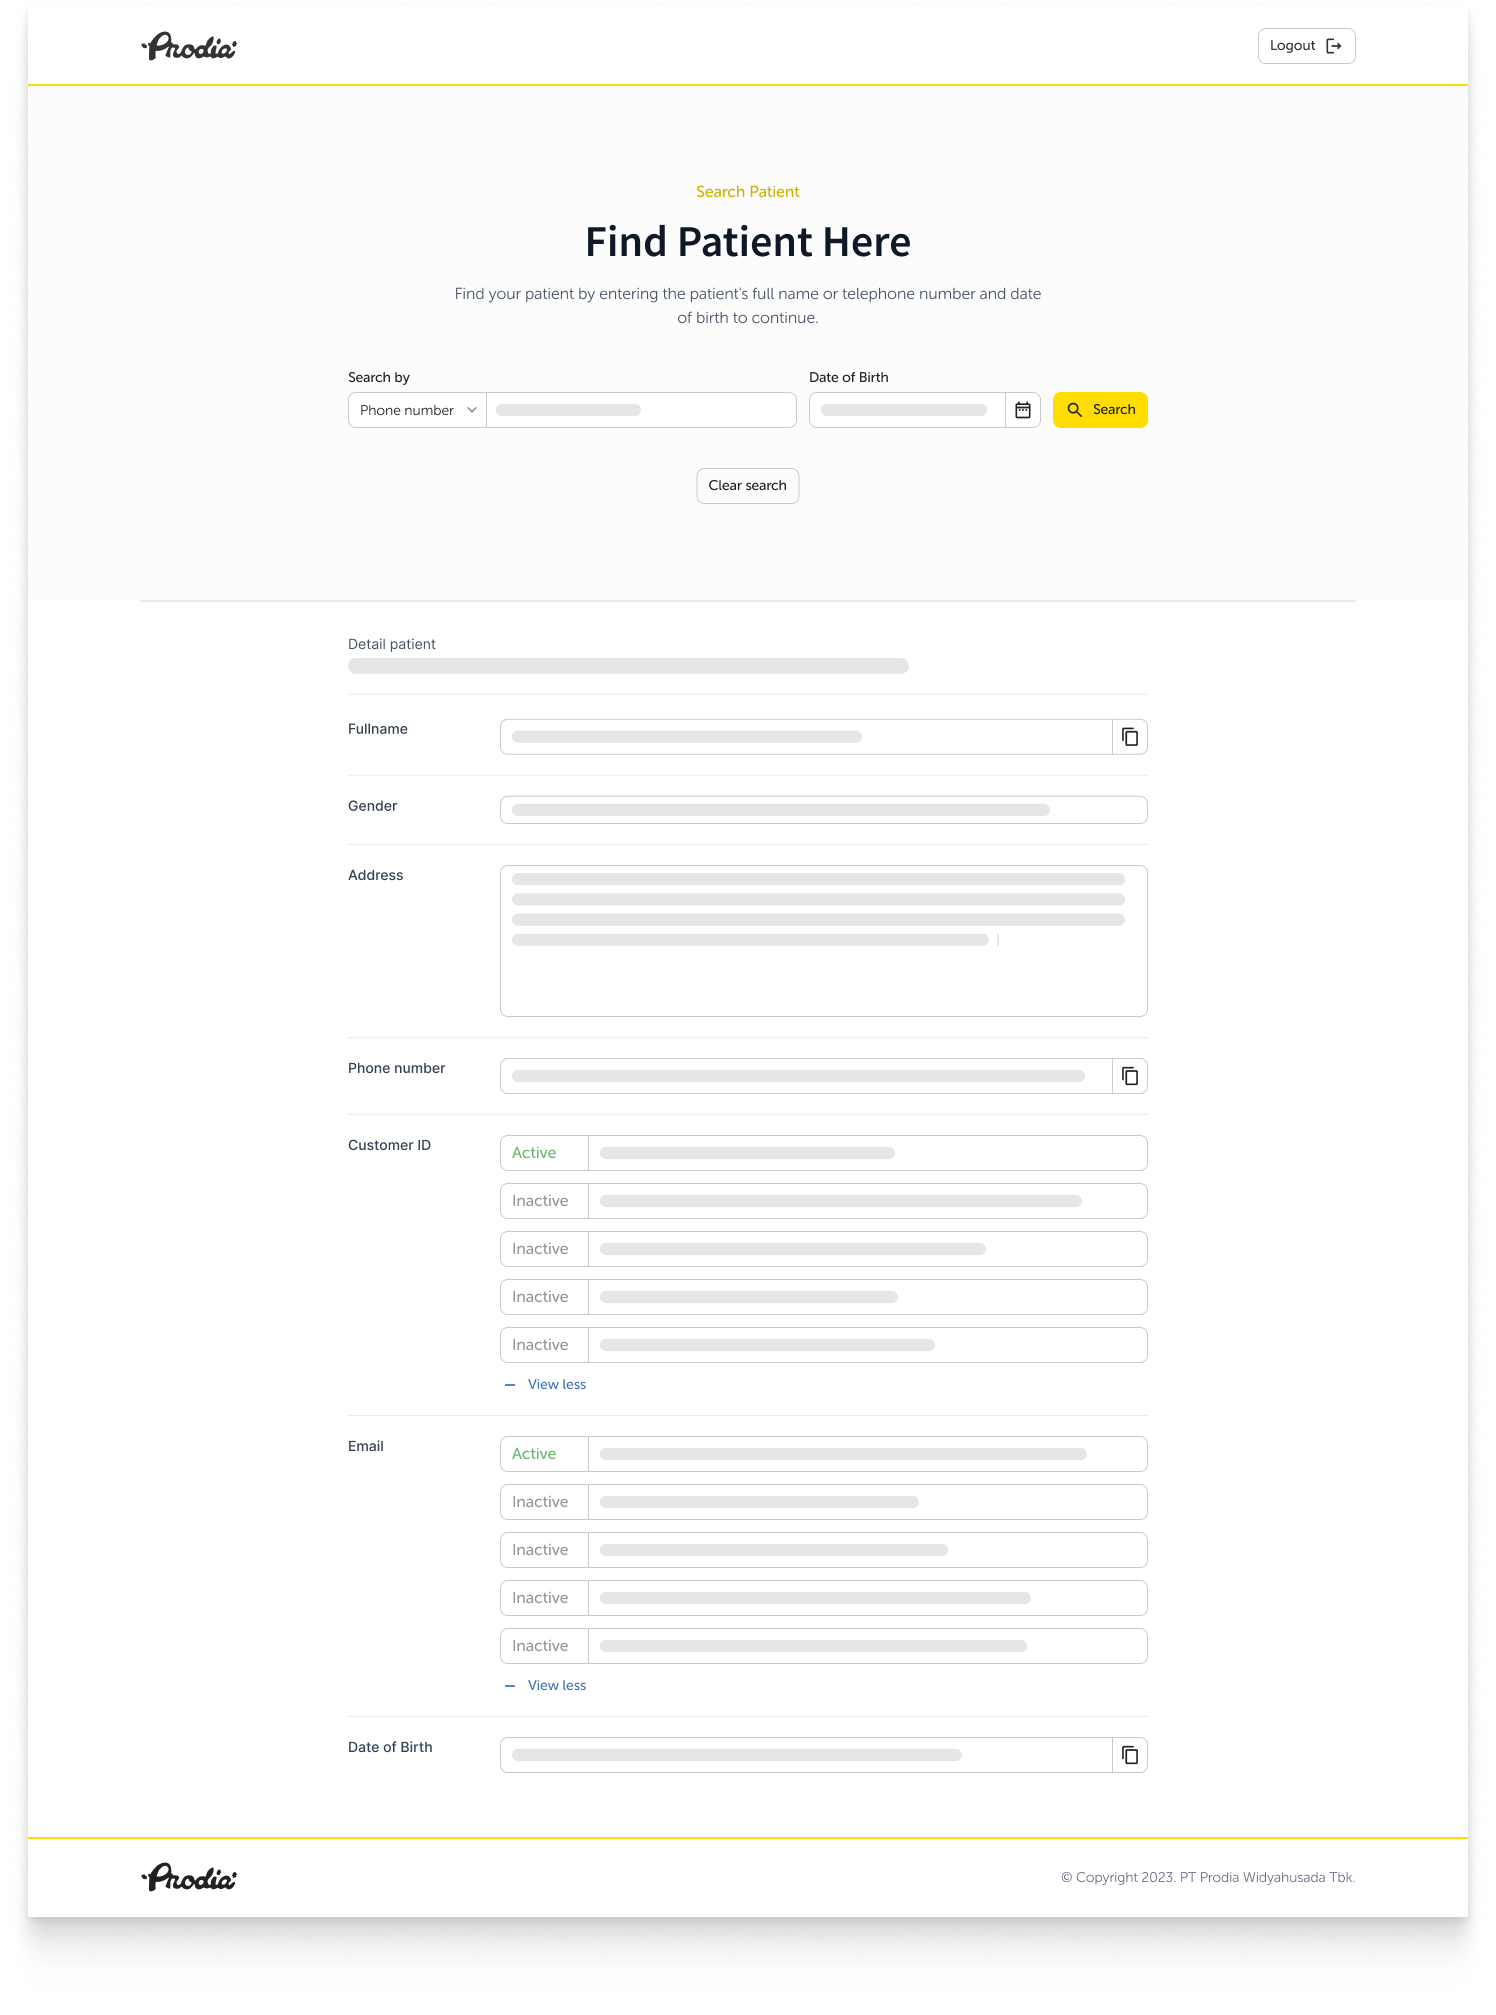Click the Clear search button
The width and height of the screenshot is (1496, 2015).
pyautogui.click(x=748, y=486)
